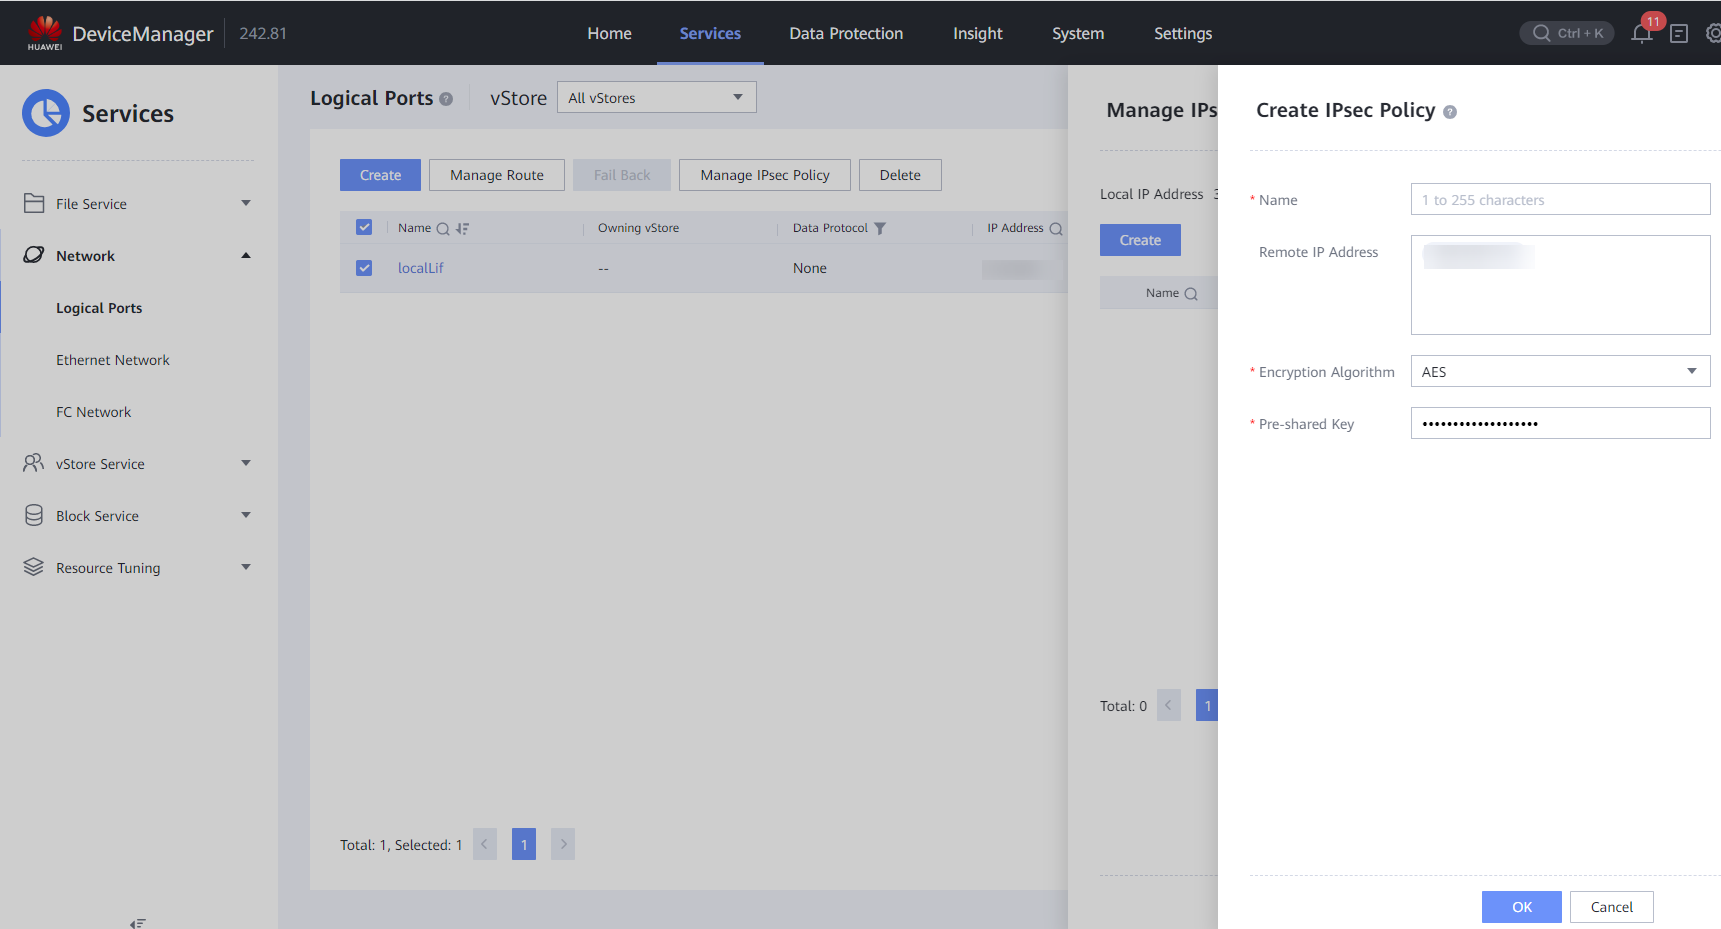Open the Encryption Algorithm dropdown
Screen dimensions: 1721x929
[1560, 372]
